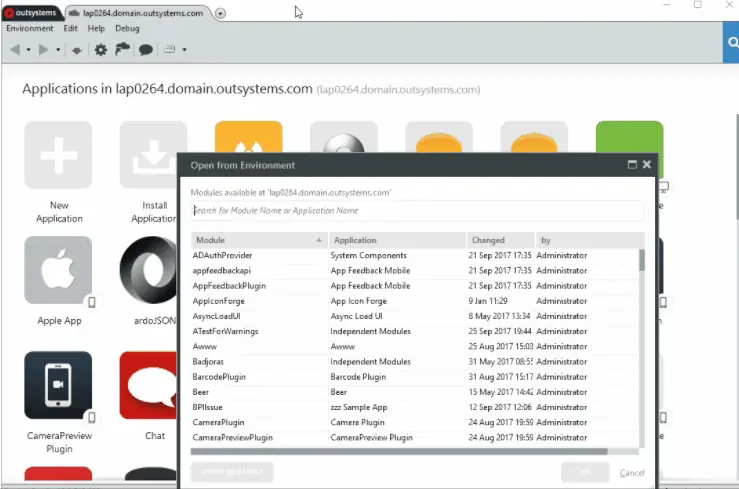Sort by the Changed column header

[501, 240]
